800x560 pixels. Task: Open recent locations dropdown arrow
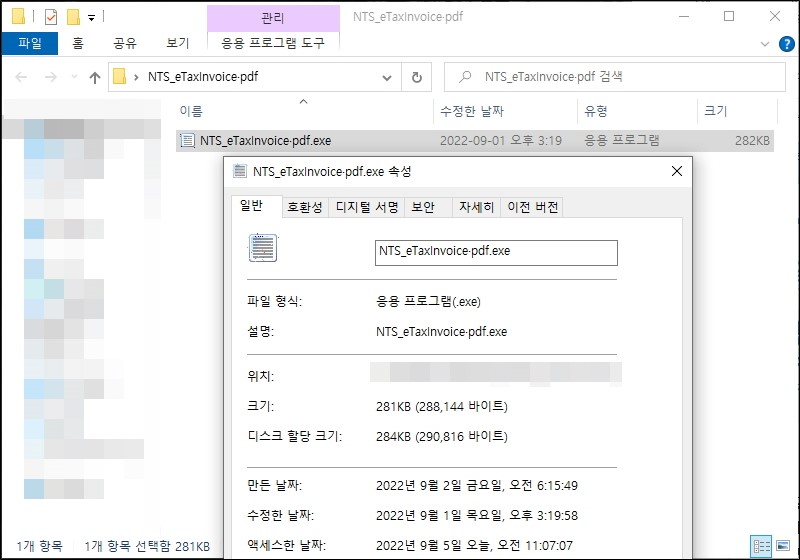[74, 77]
